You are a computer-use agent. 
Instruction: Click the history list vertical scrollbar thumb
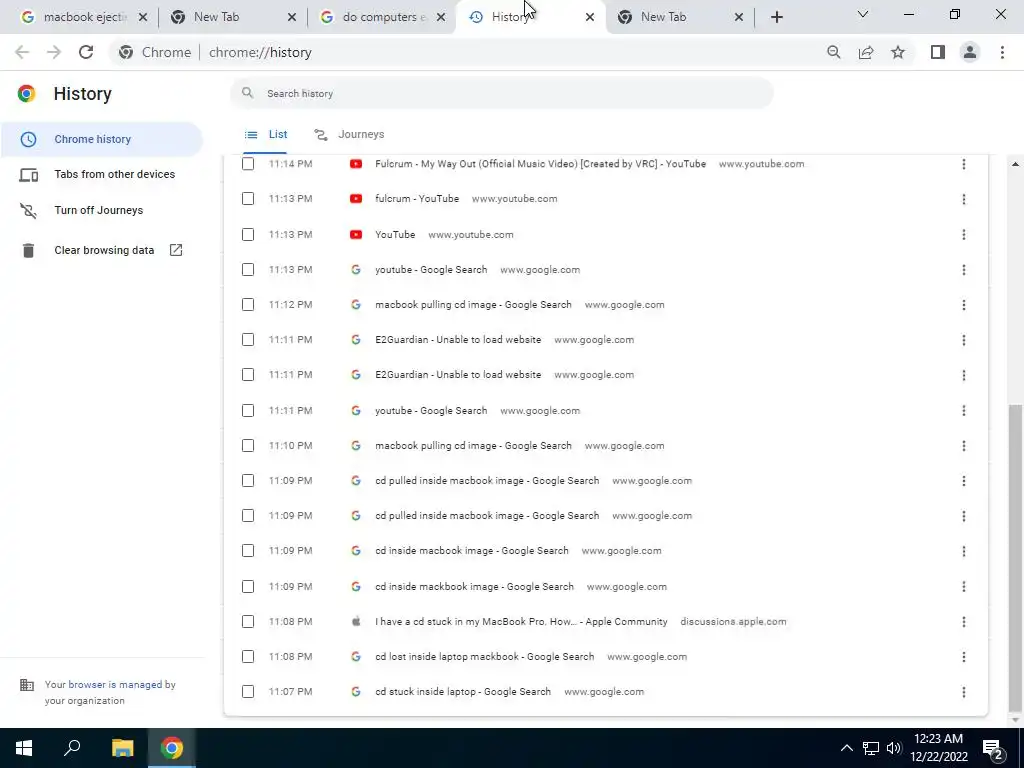pyautogui.click(x=1015, y=557)
